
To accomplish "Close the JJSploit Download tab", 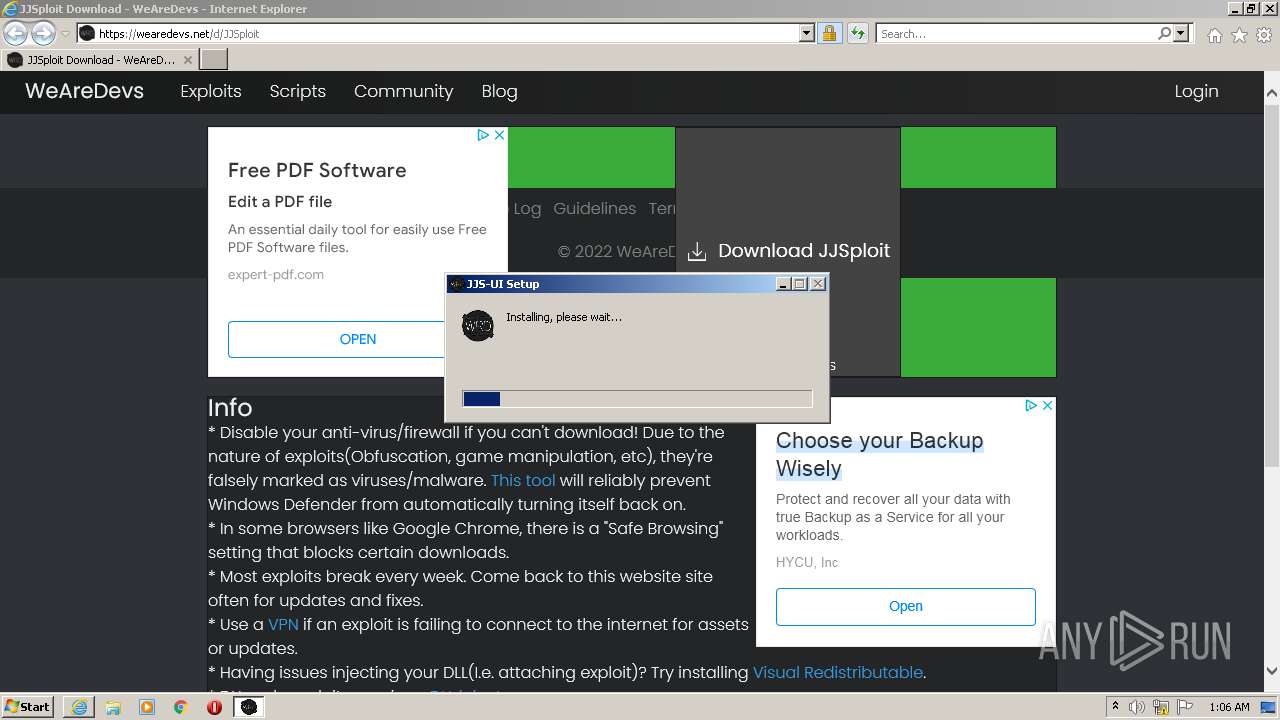I will pos(187,60).
